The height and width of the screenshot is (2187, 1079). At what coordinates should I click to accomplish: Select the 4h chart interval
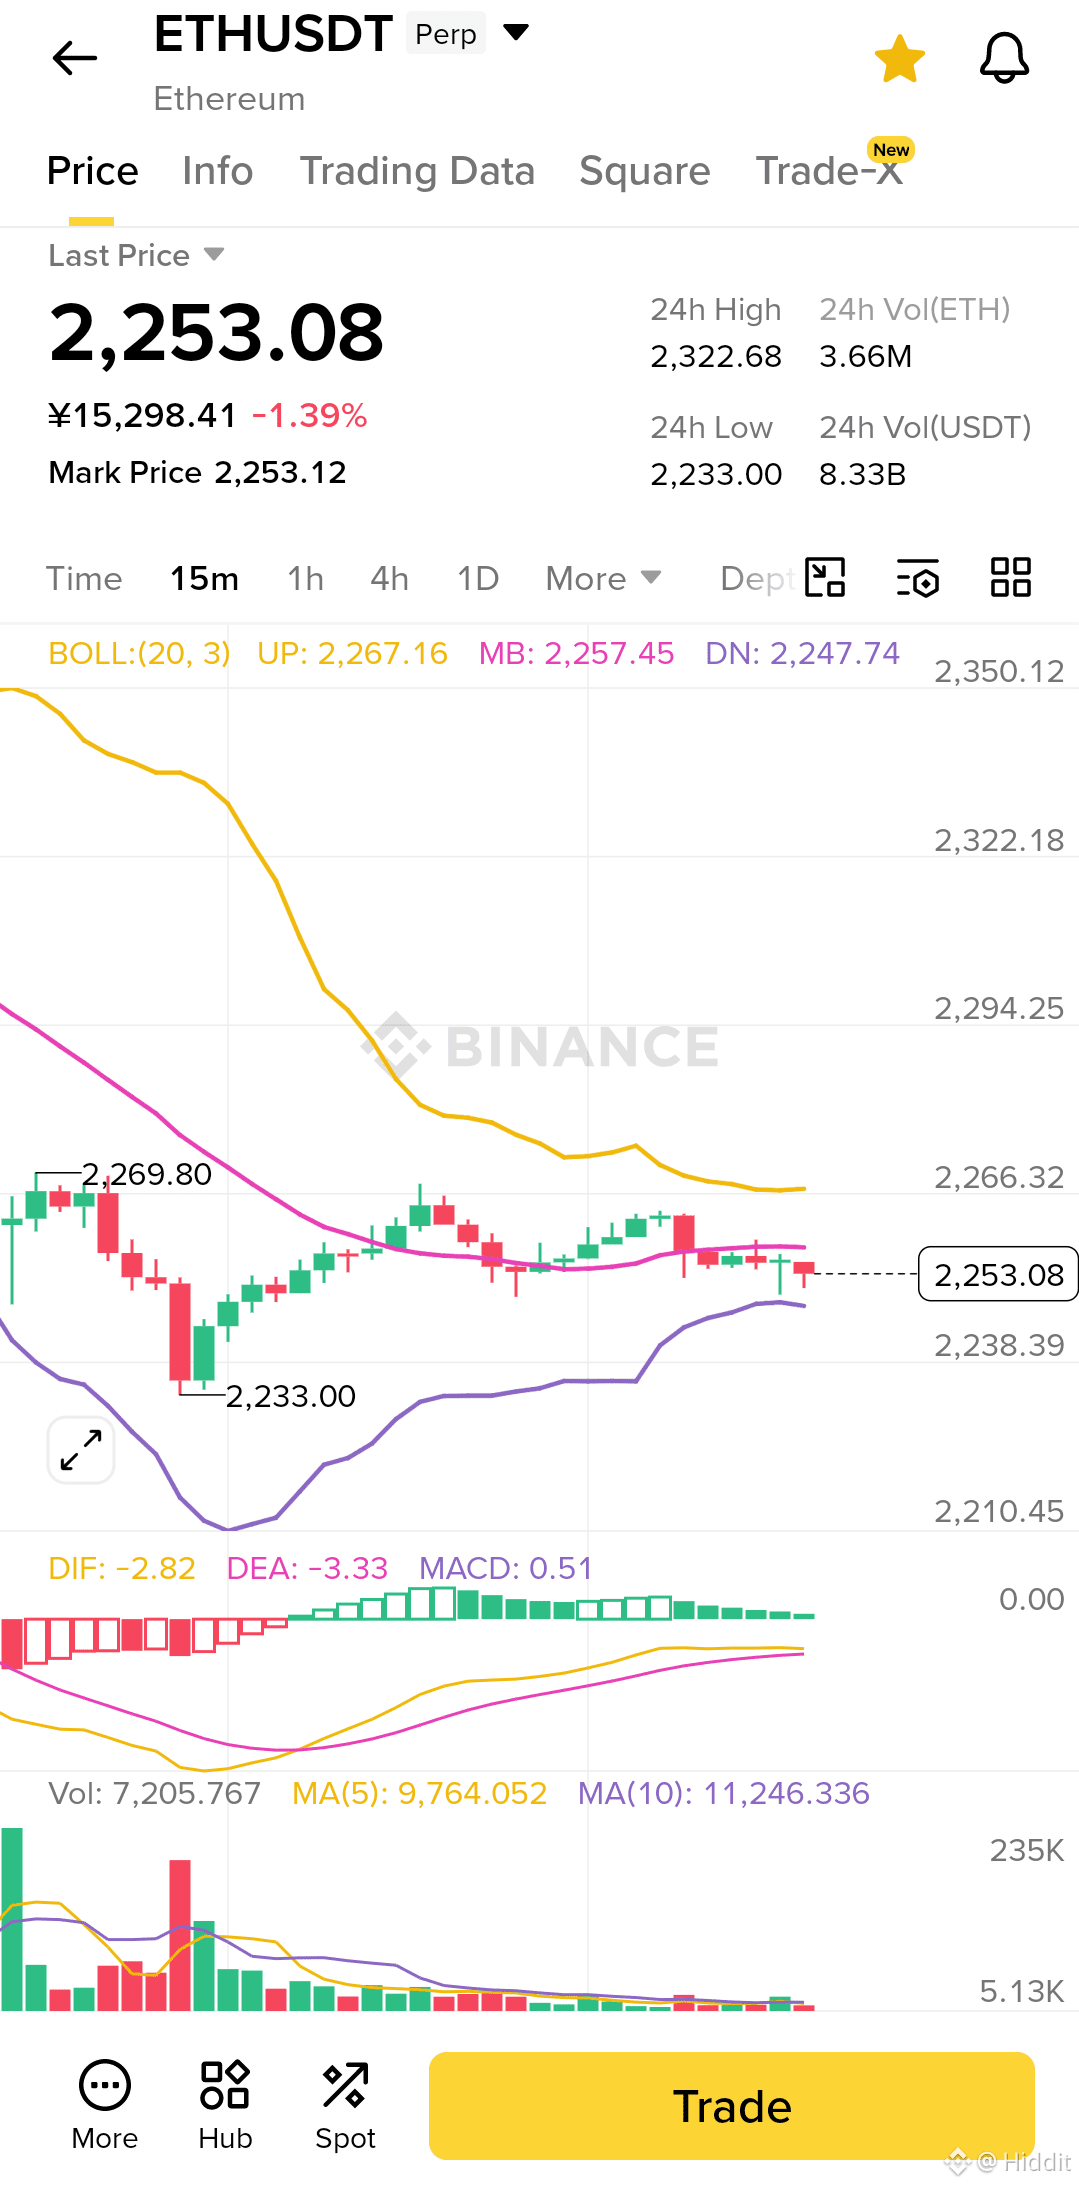pos(389,579)
